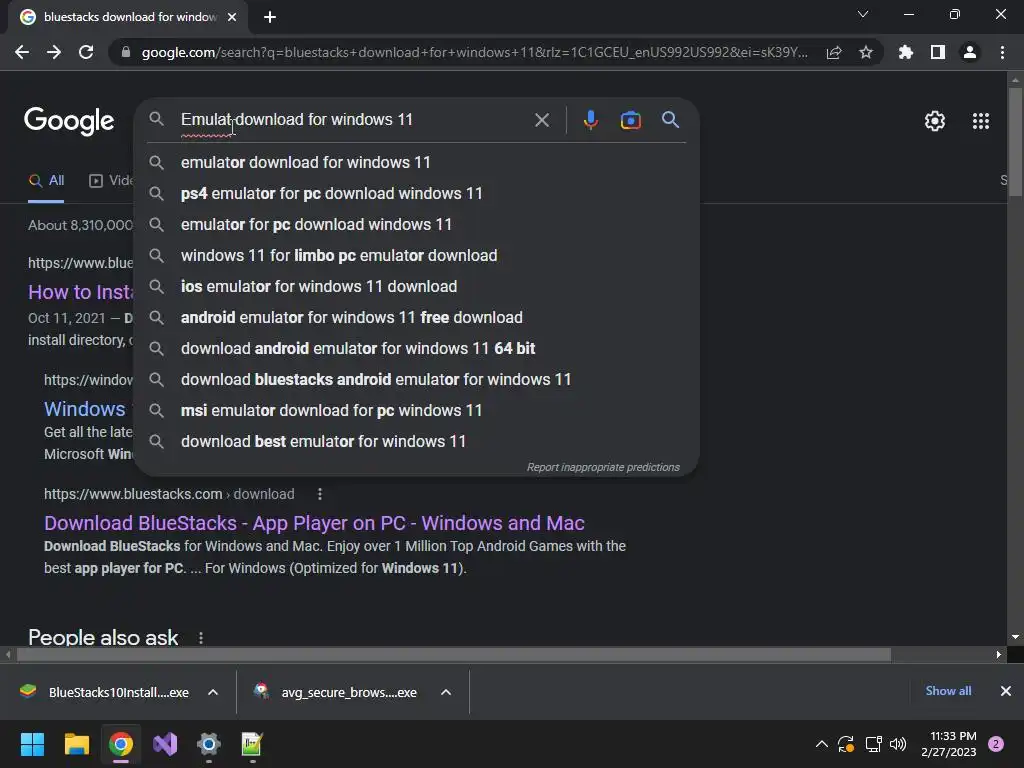
Task: Open volume control in tray
Action: coord(898,744)
